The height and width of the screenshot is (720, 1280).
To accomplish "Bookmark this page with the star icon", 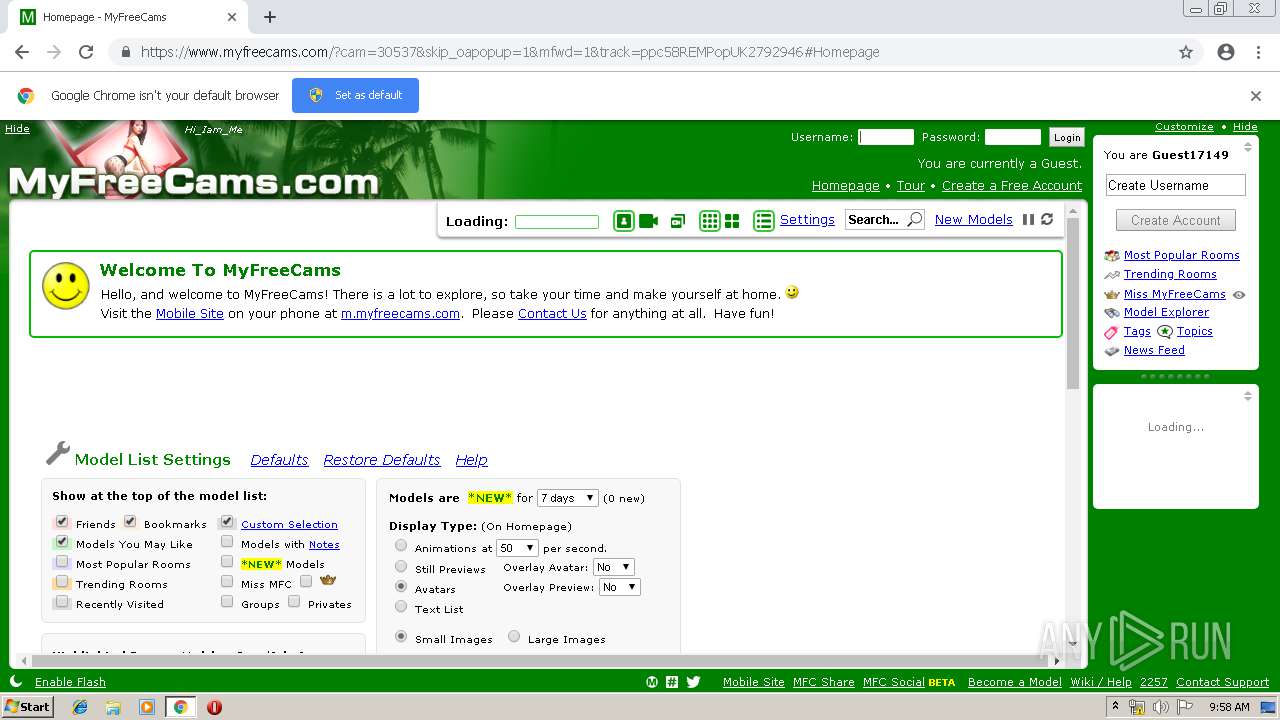I will (1186, 52).
